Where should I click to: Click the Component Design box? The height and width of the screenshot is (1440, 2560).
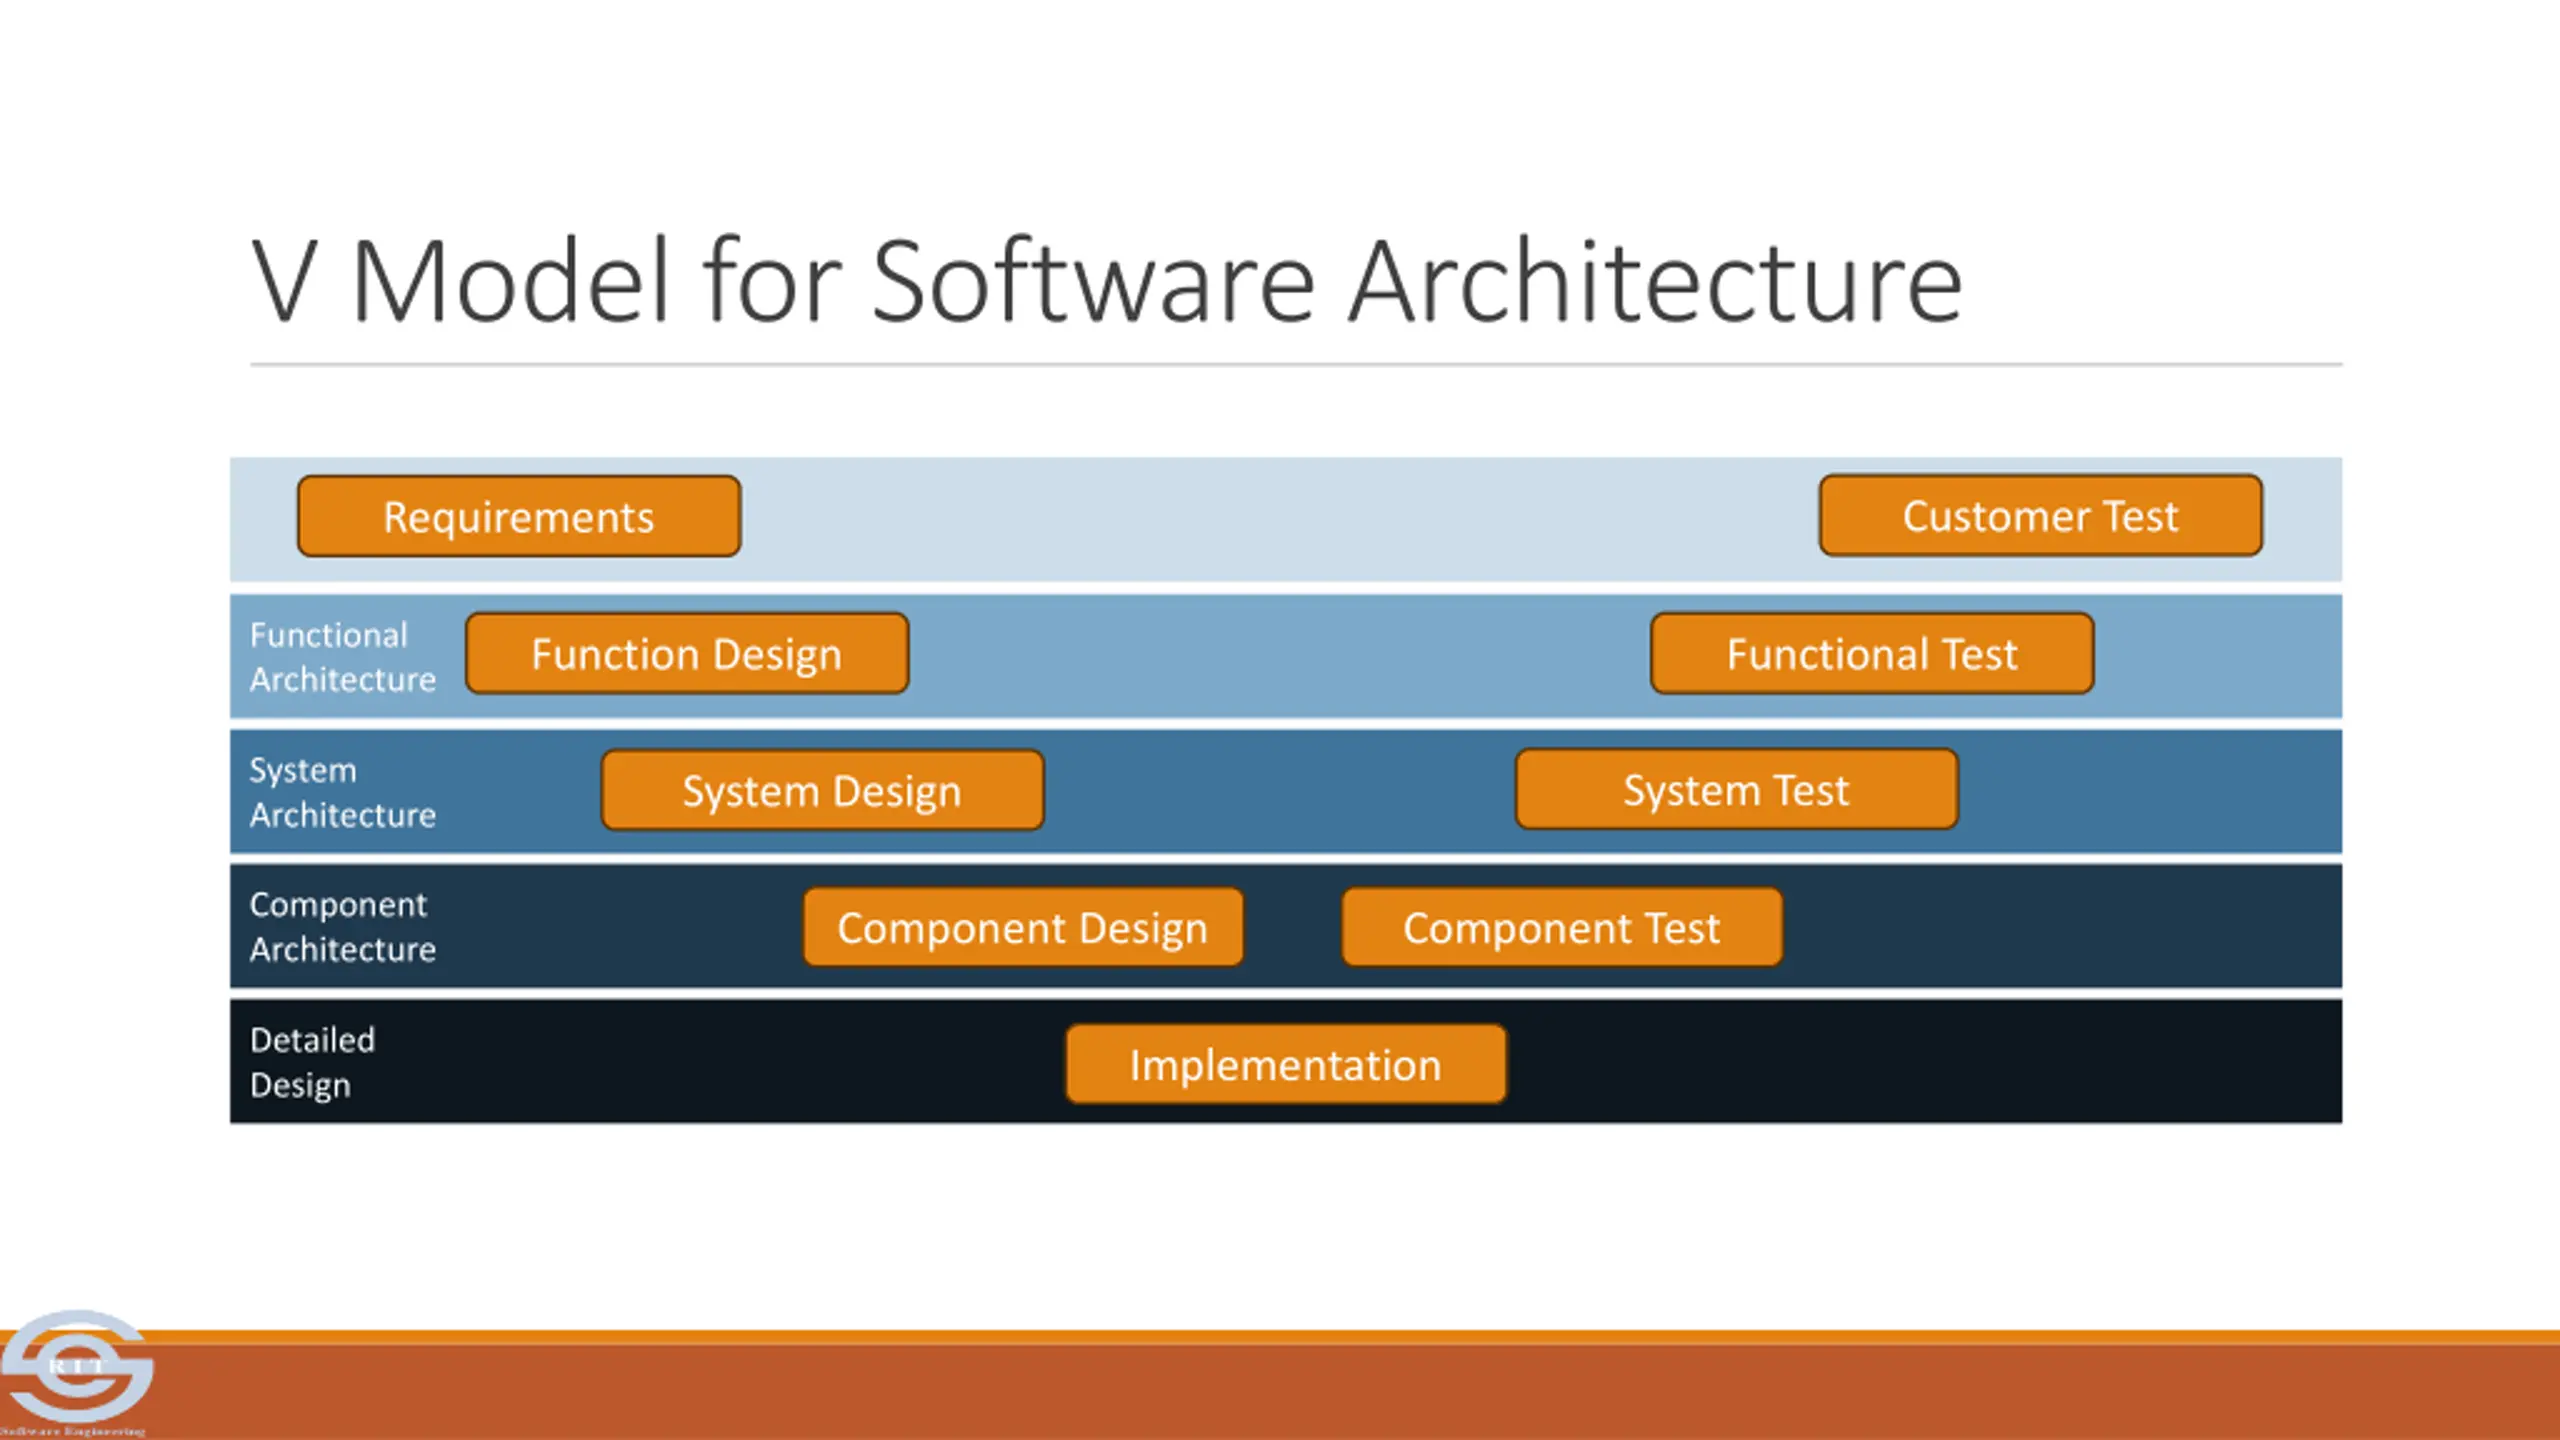1023,928
